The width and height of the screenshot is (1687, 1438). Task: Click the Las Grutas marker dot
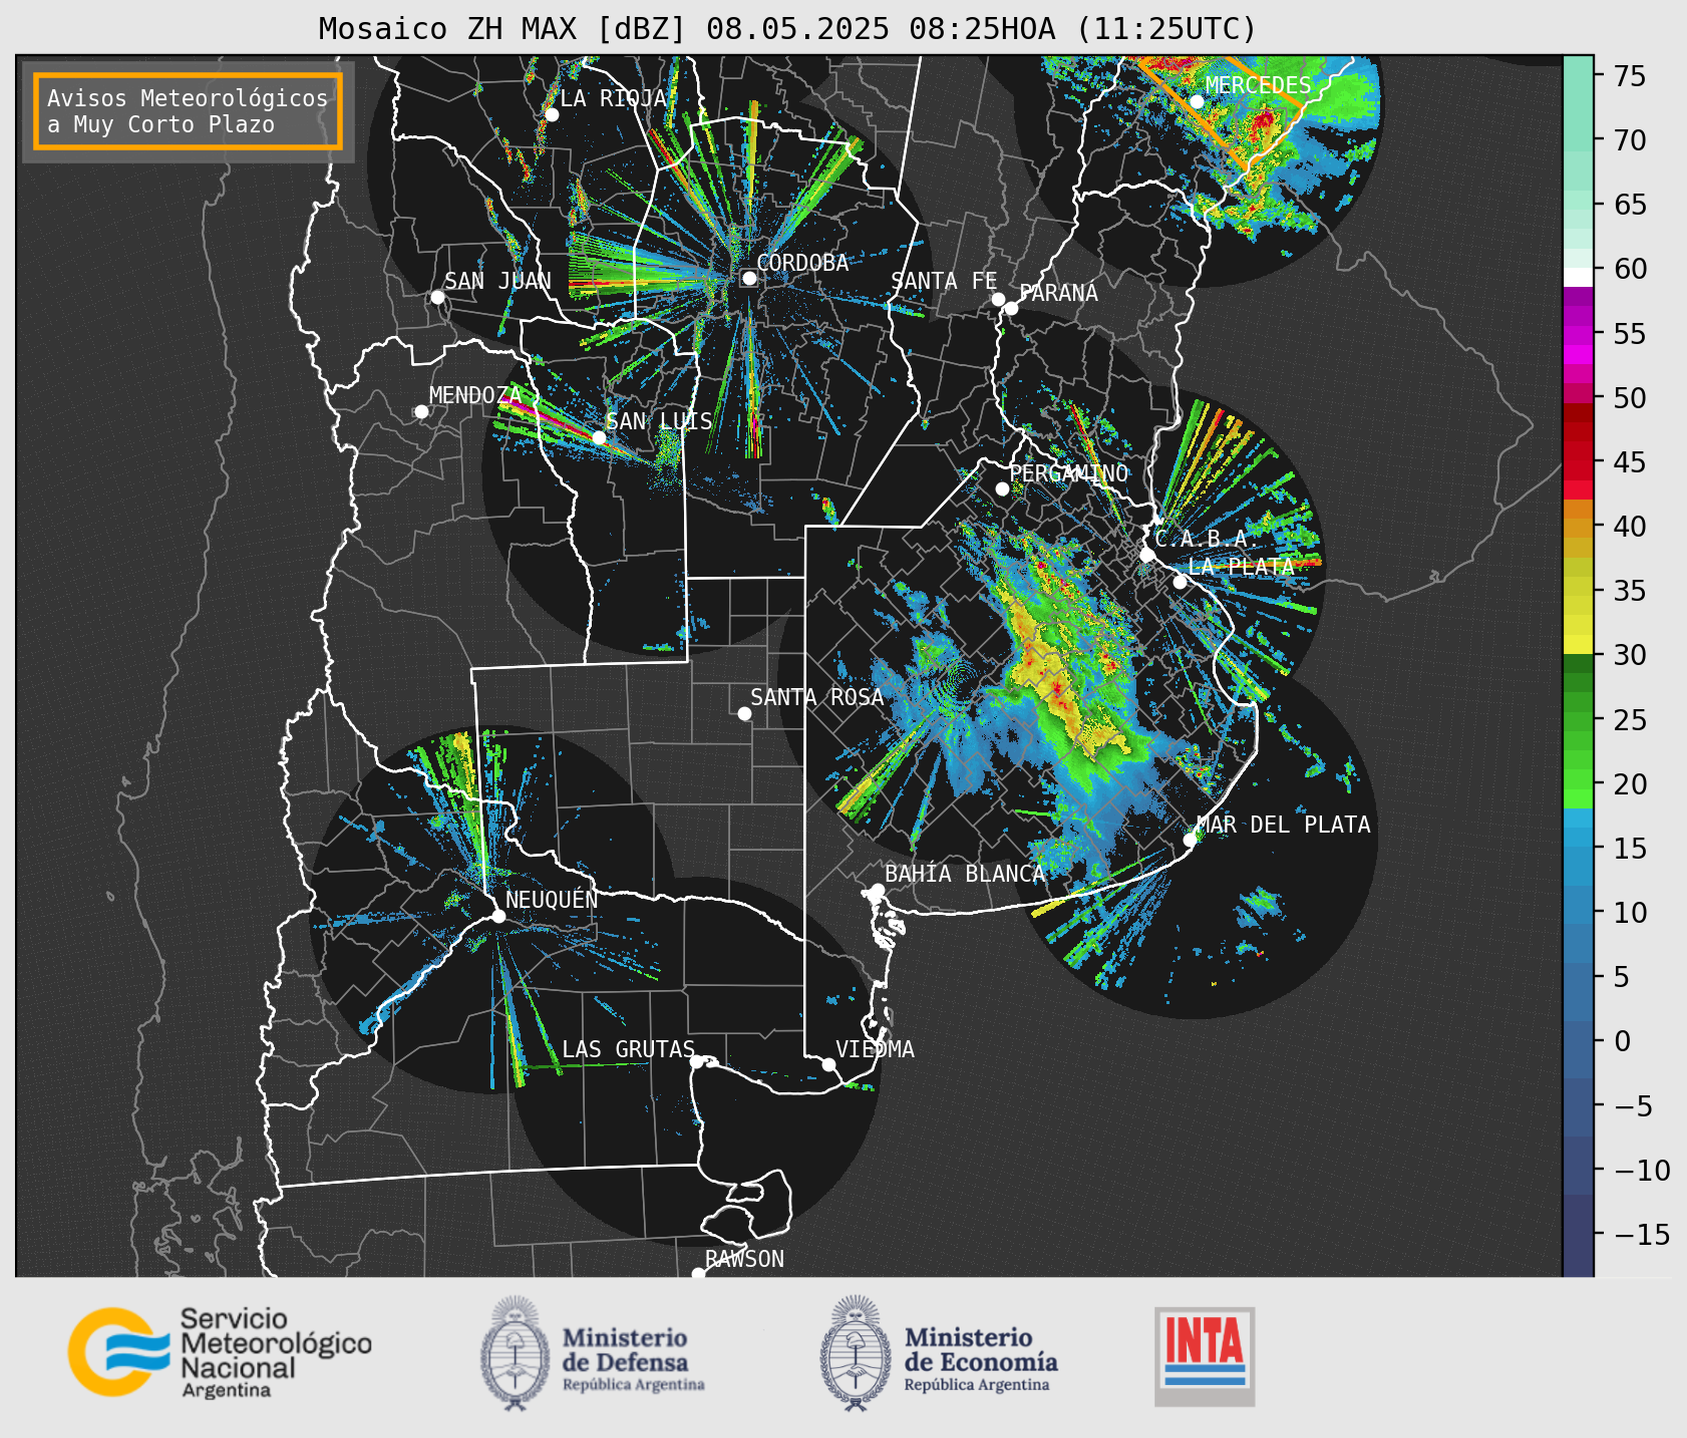[697, 1061]
